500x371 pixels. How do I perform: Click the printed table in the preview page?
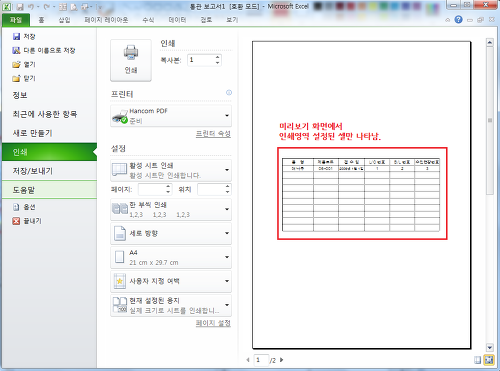(x=361, y=195)
